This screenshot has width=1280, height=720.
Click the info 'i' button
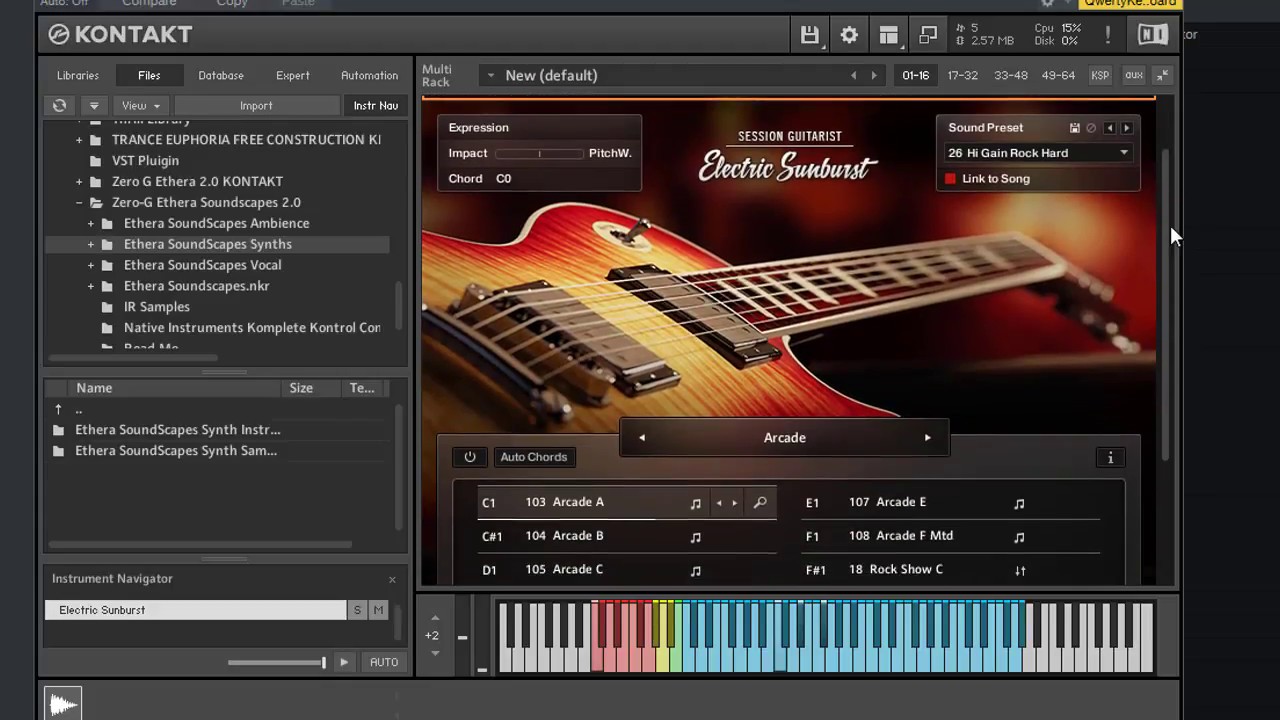[x=1110, y=457]
